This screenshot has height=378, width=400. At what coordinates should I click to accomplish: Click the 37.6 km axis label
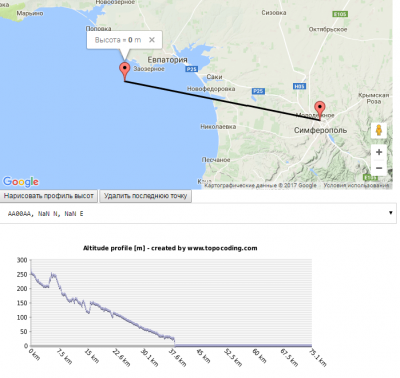pos(178,357)
